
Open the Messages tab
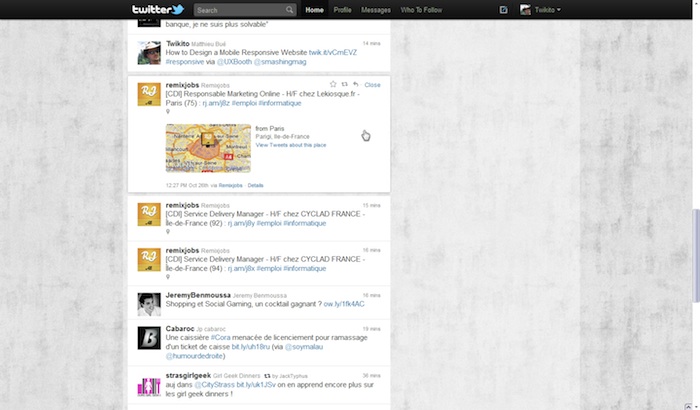(376, 10)
